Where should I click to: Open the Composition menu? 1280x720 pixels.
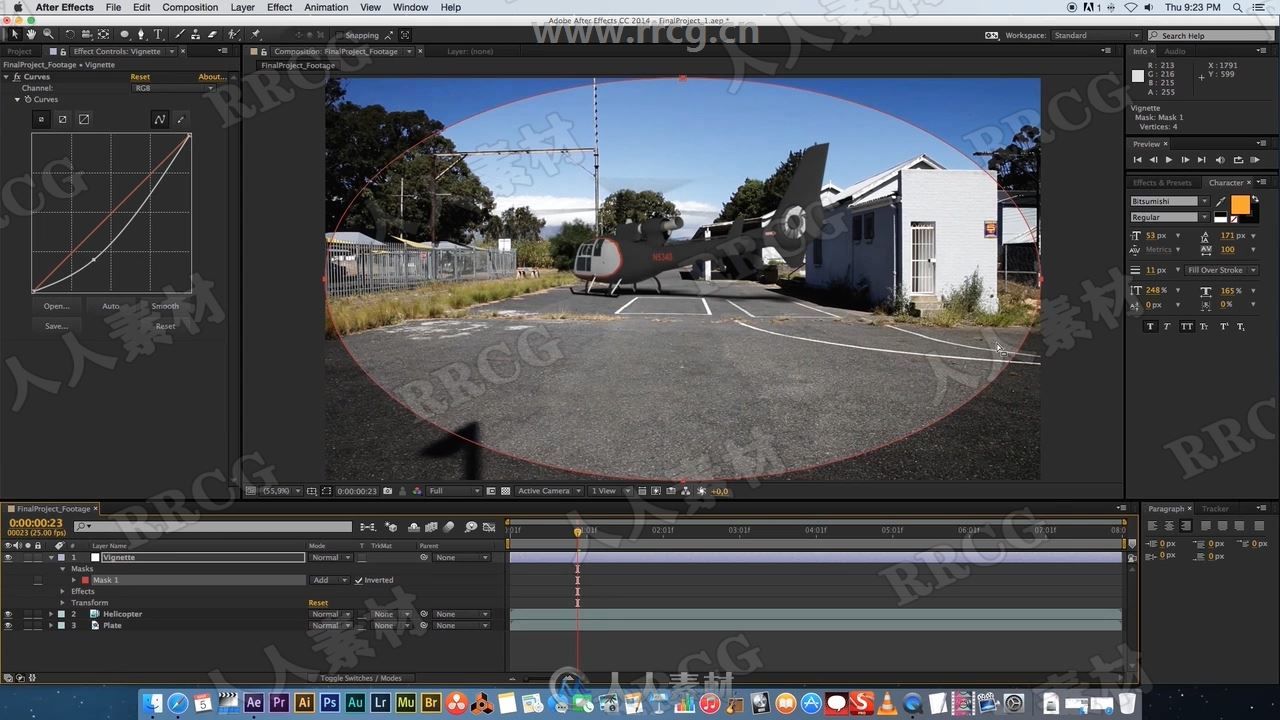pos(190,7)
